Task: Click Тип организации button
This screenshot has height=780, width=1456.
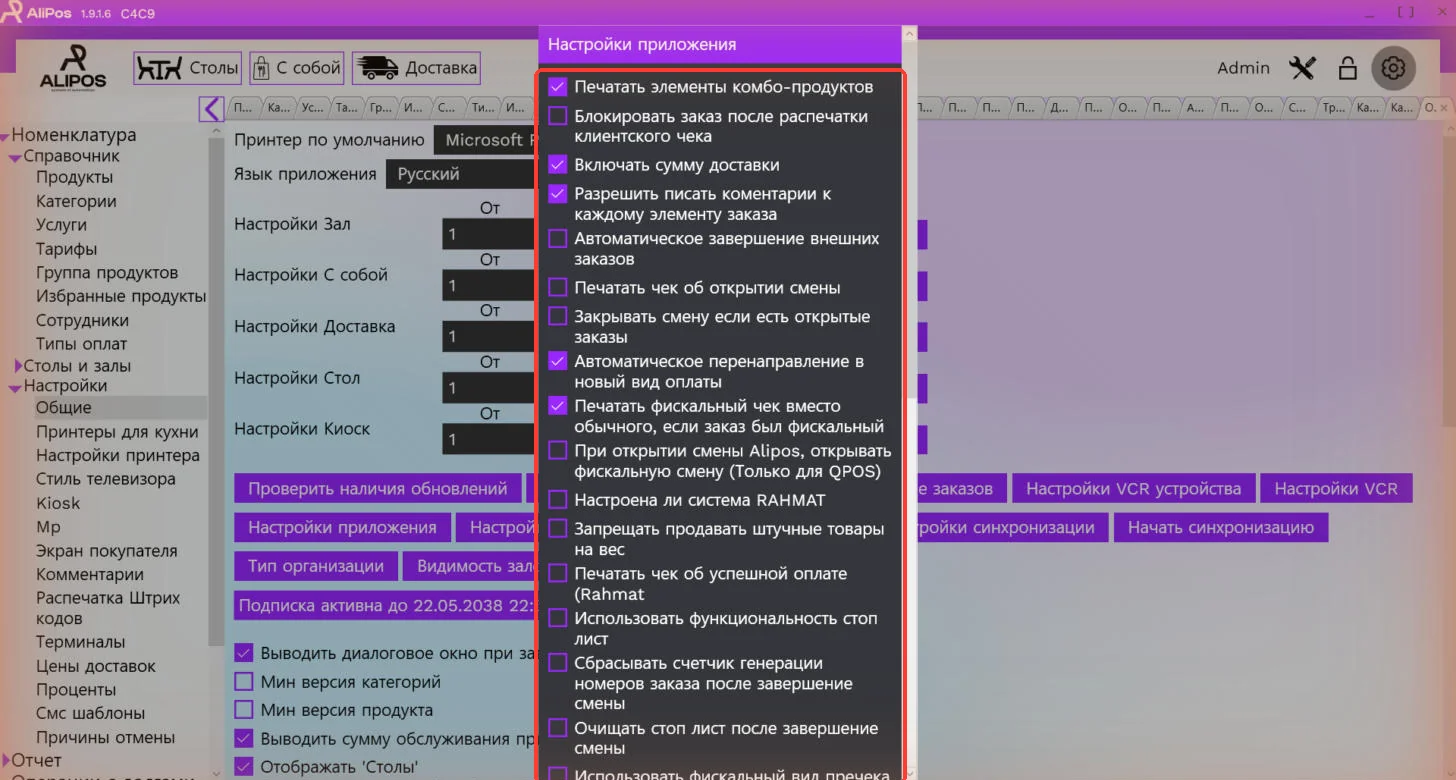Action: point(316,566)
